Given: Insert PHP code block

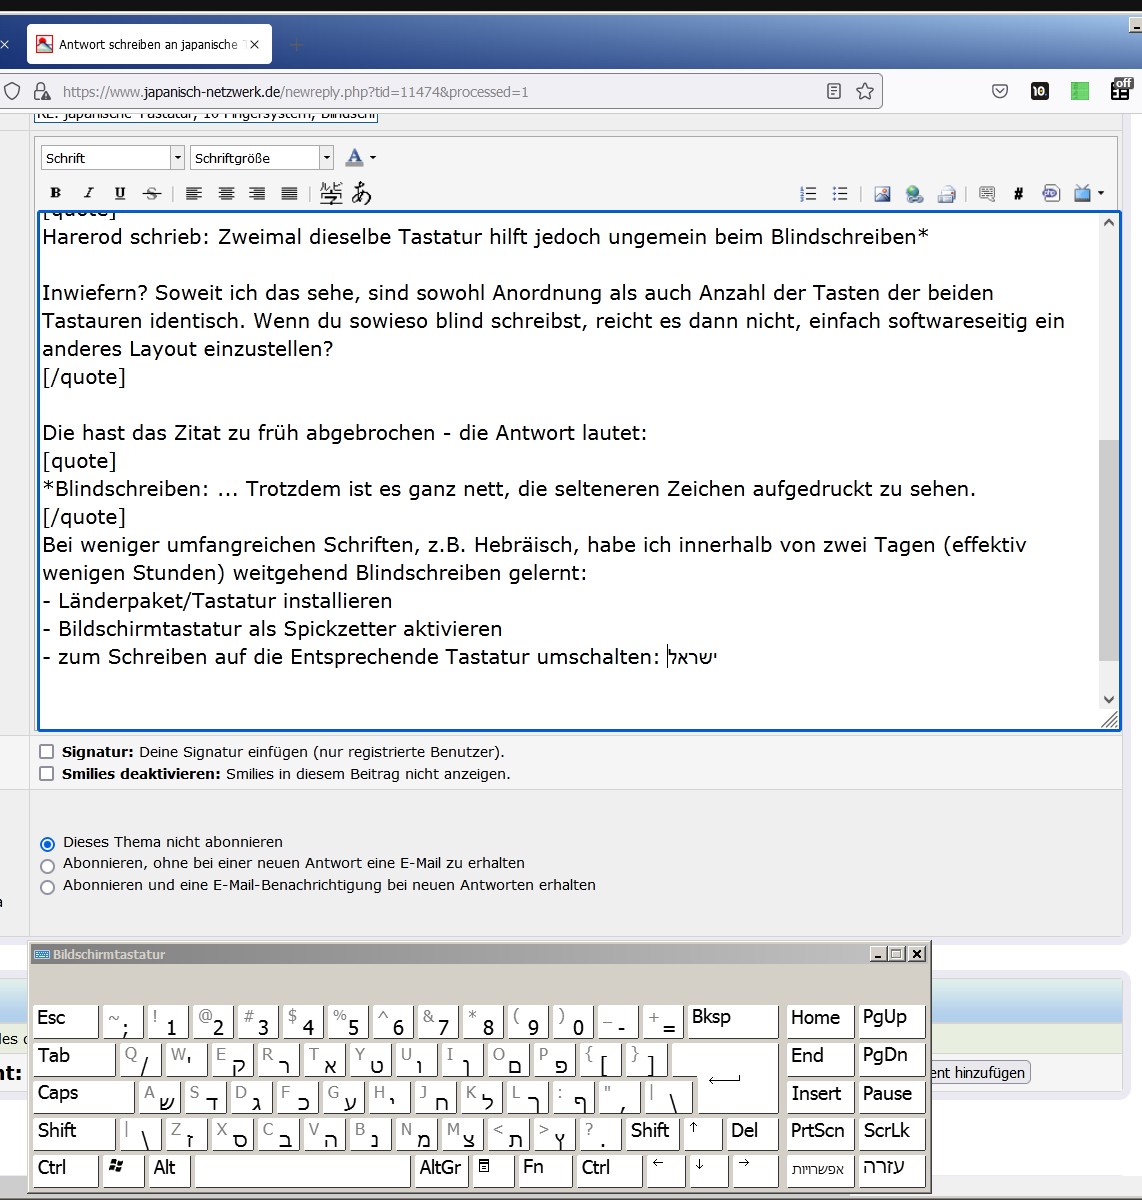Looking at the screenshot, I should coord(1051,194).
